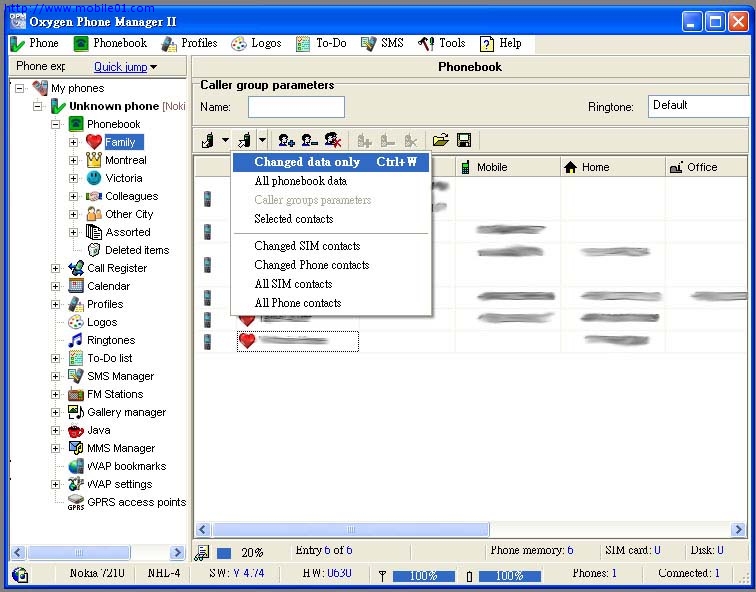Click the caller group Name input field
The width and height of the screenshot is (756, 592).
(x=296, y=107)
